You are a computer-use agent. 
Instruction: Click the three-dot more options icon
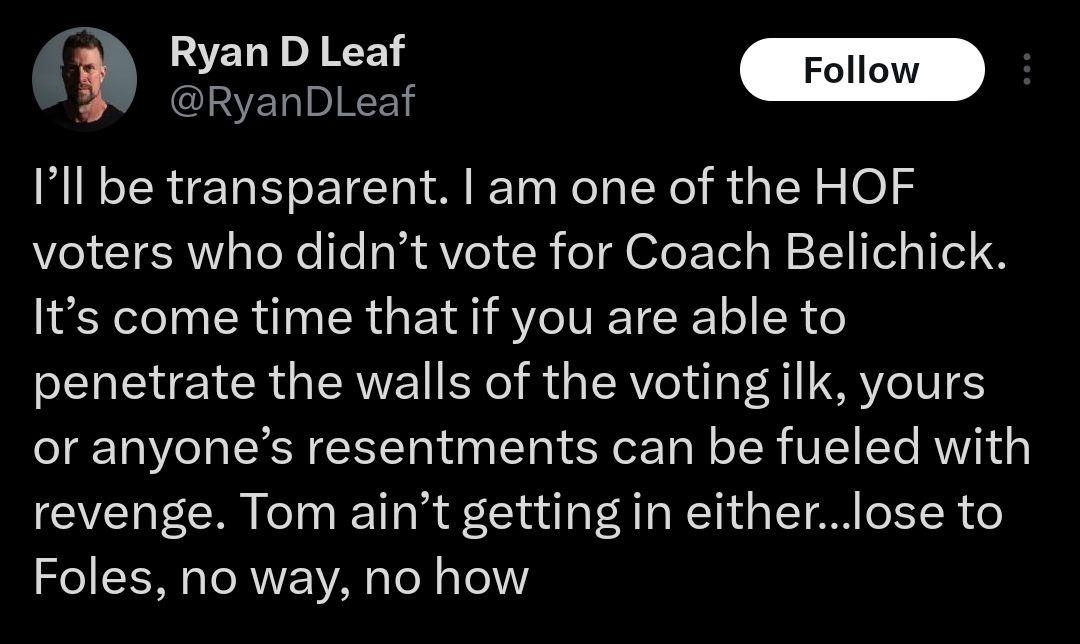(x=1026, y=70)
